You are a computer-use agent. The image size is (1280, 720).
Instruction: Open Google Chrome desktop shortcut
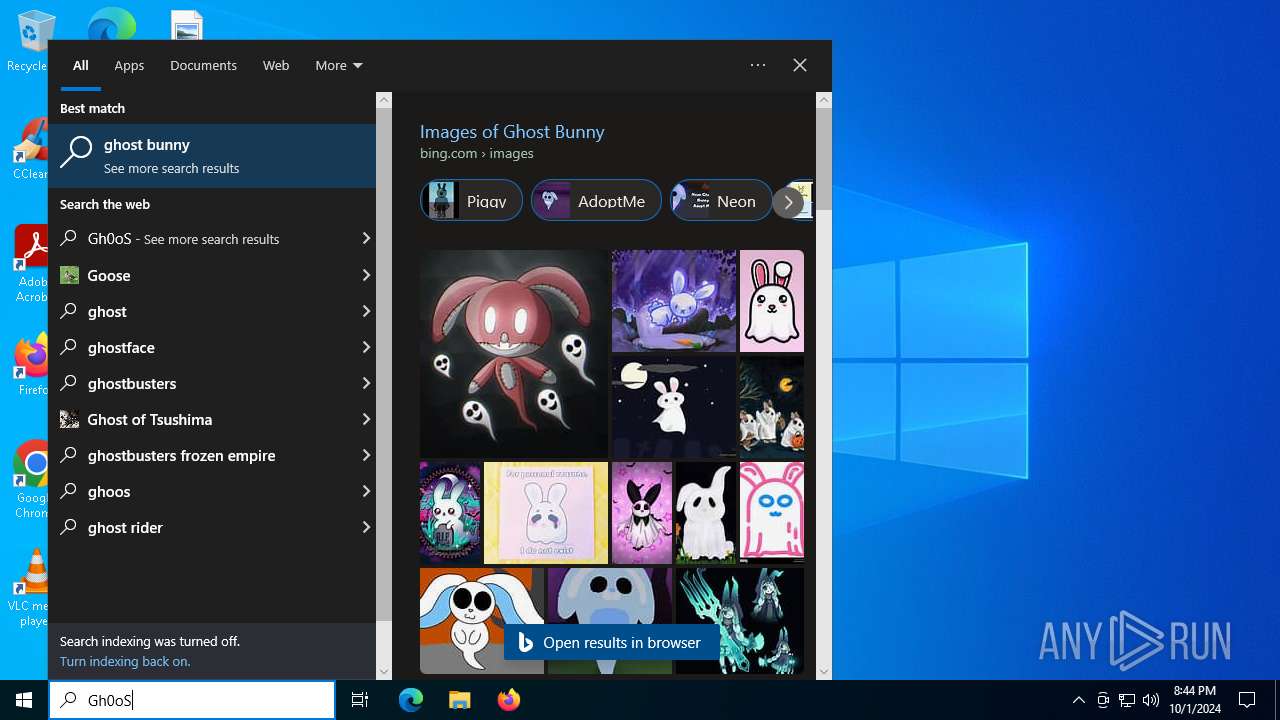pos(31,480)
